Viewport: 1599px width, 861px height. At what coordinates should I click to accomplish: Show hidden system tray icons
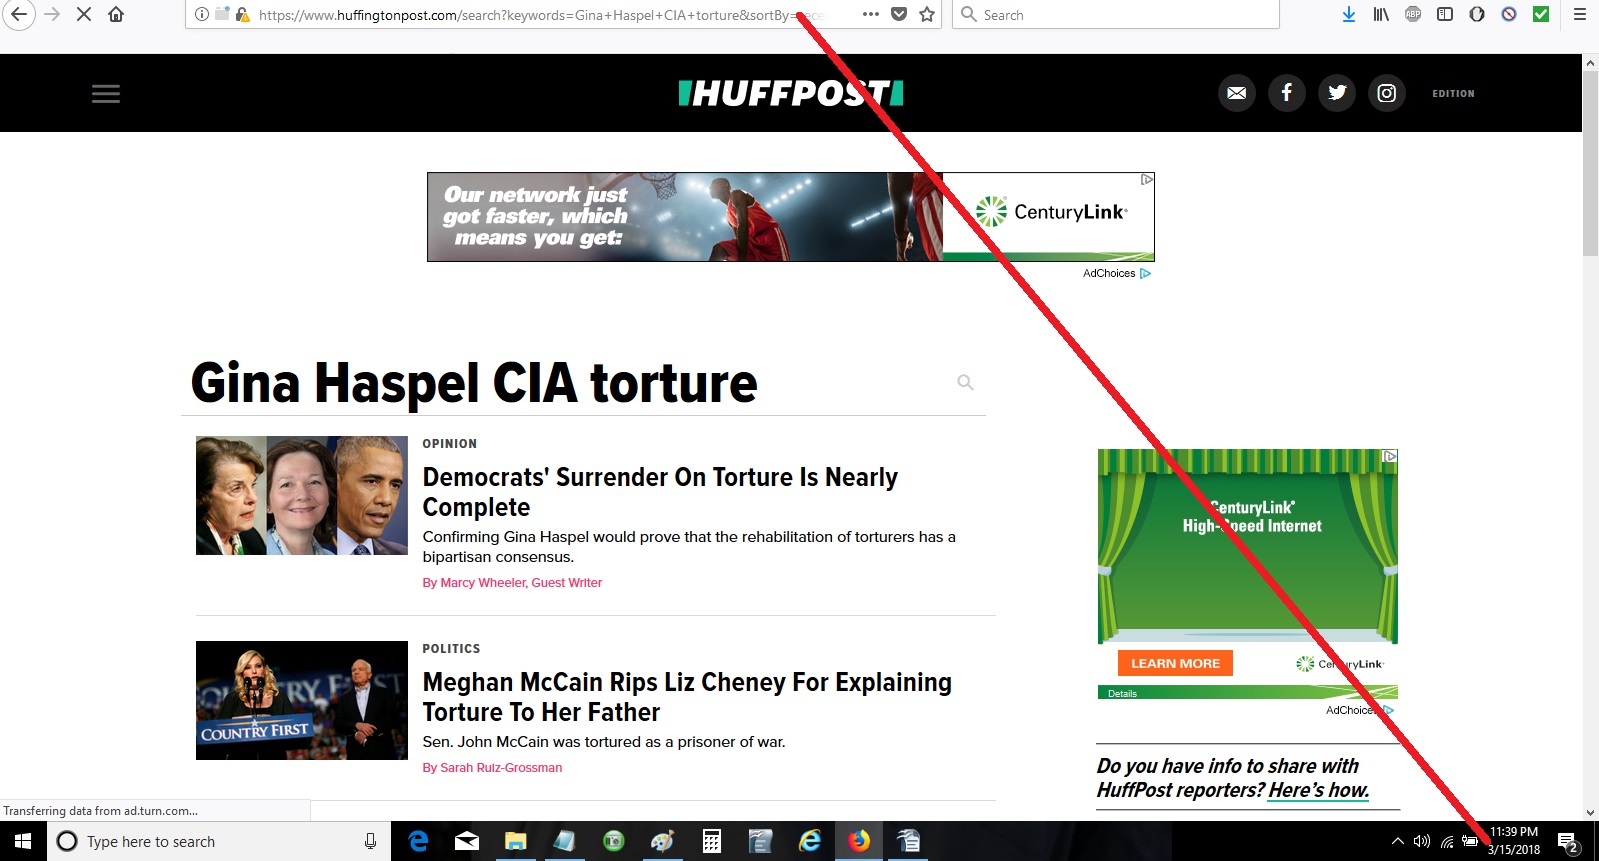pos(1397,842)
